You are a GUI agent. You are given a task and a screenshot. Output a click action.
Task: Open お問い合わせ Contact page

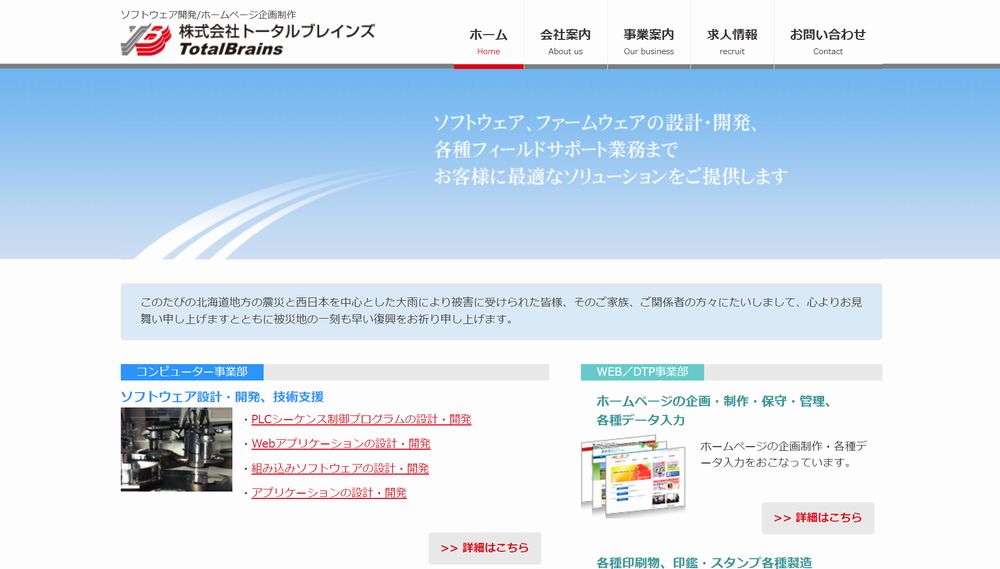point(827,41)
